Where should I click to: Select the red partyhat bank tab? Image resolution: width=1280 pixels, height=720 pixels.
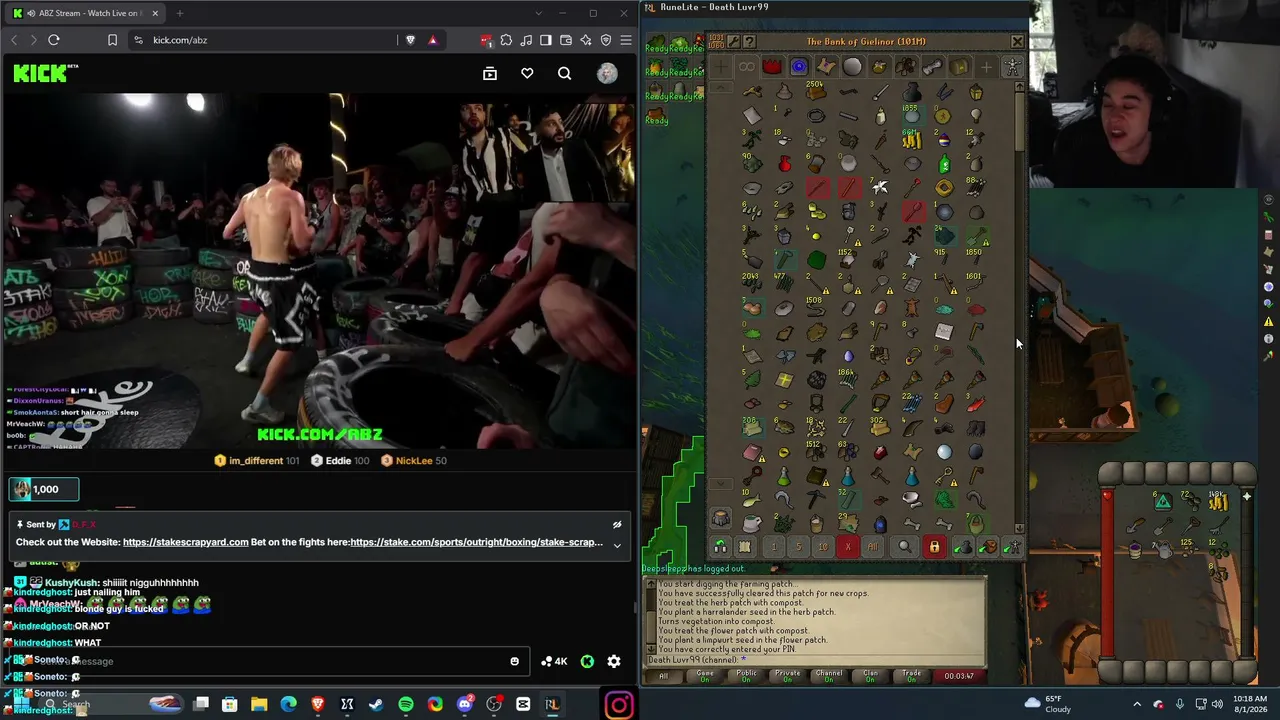[x=772, y=67]
